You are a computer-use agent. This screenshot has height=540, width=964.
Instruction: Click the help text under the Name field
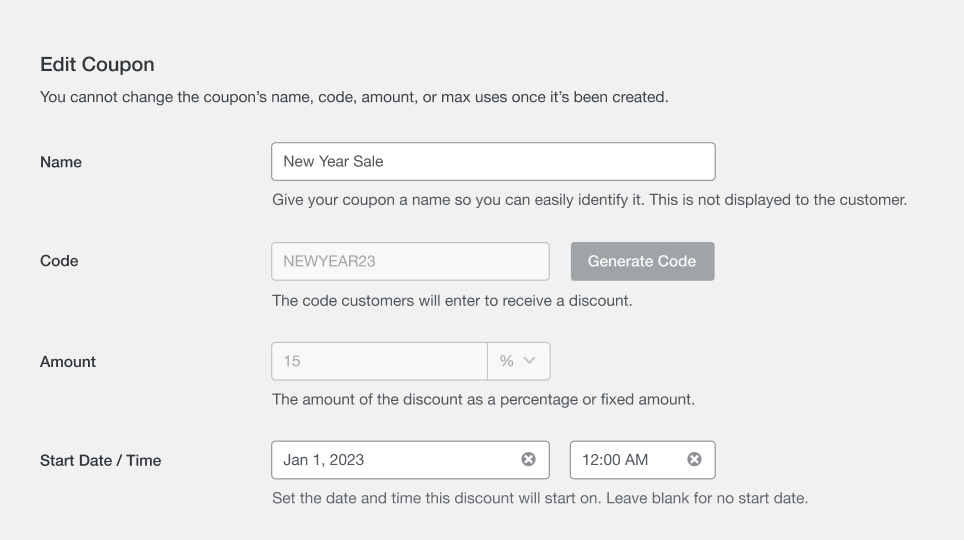(589, 200)
